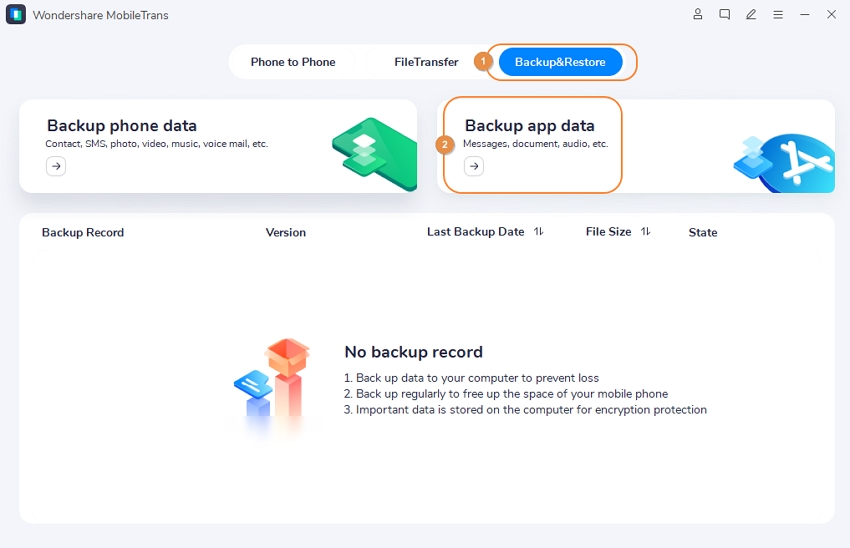Open the feedback chat bubble icon
The width and height of the screenshot is (850, 548).
pyautogui.click(x=724, y=15)
